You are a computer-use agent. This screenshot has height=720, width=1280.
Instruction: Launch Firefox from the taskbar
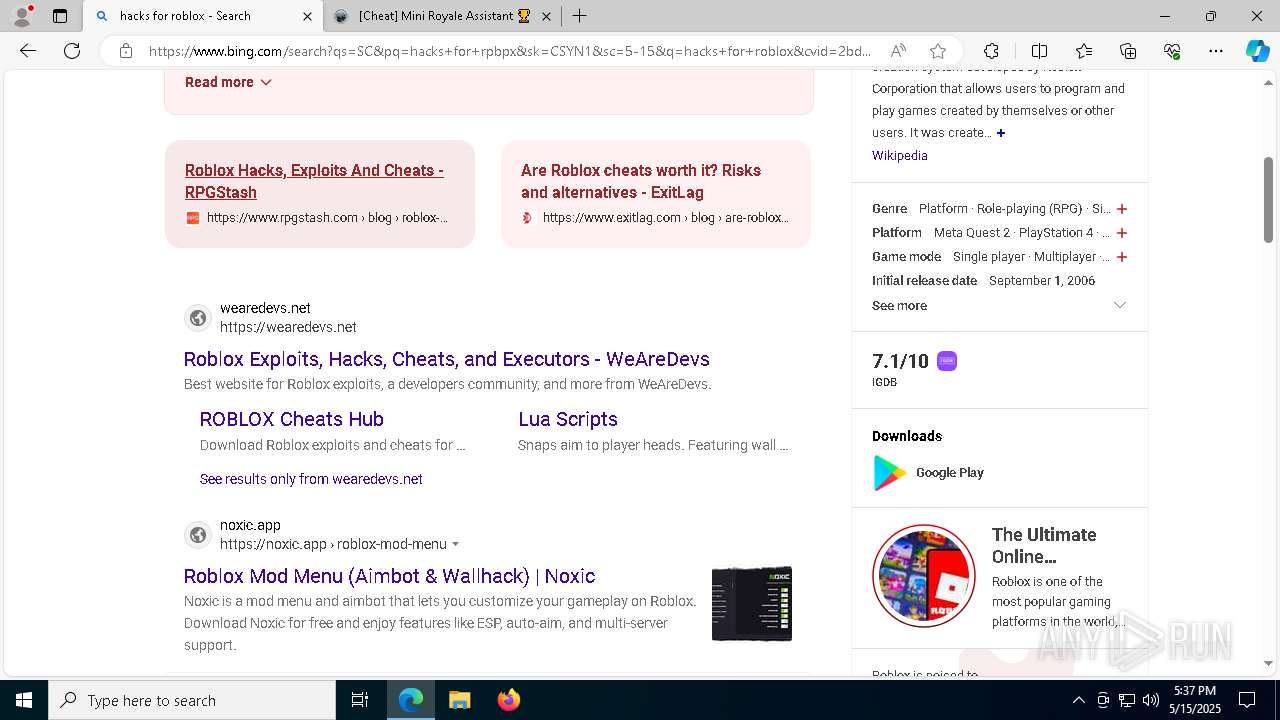click(x=509, y=700)
